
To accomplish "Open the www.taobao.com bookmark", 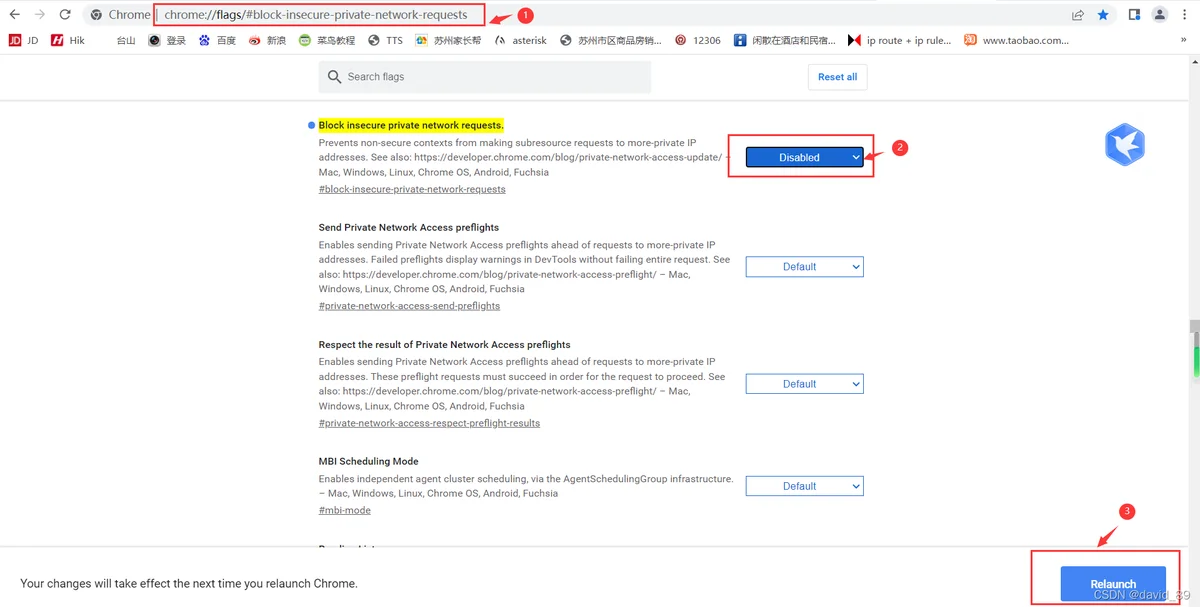I will click(x=1017, y=40).
